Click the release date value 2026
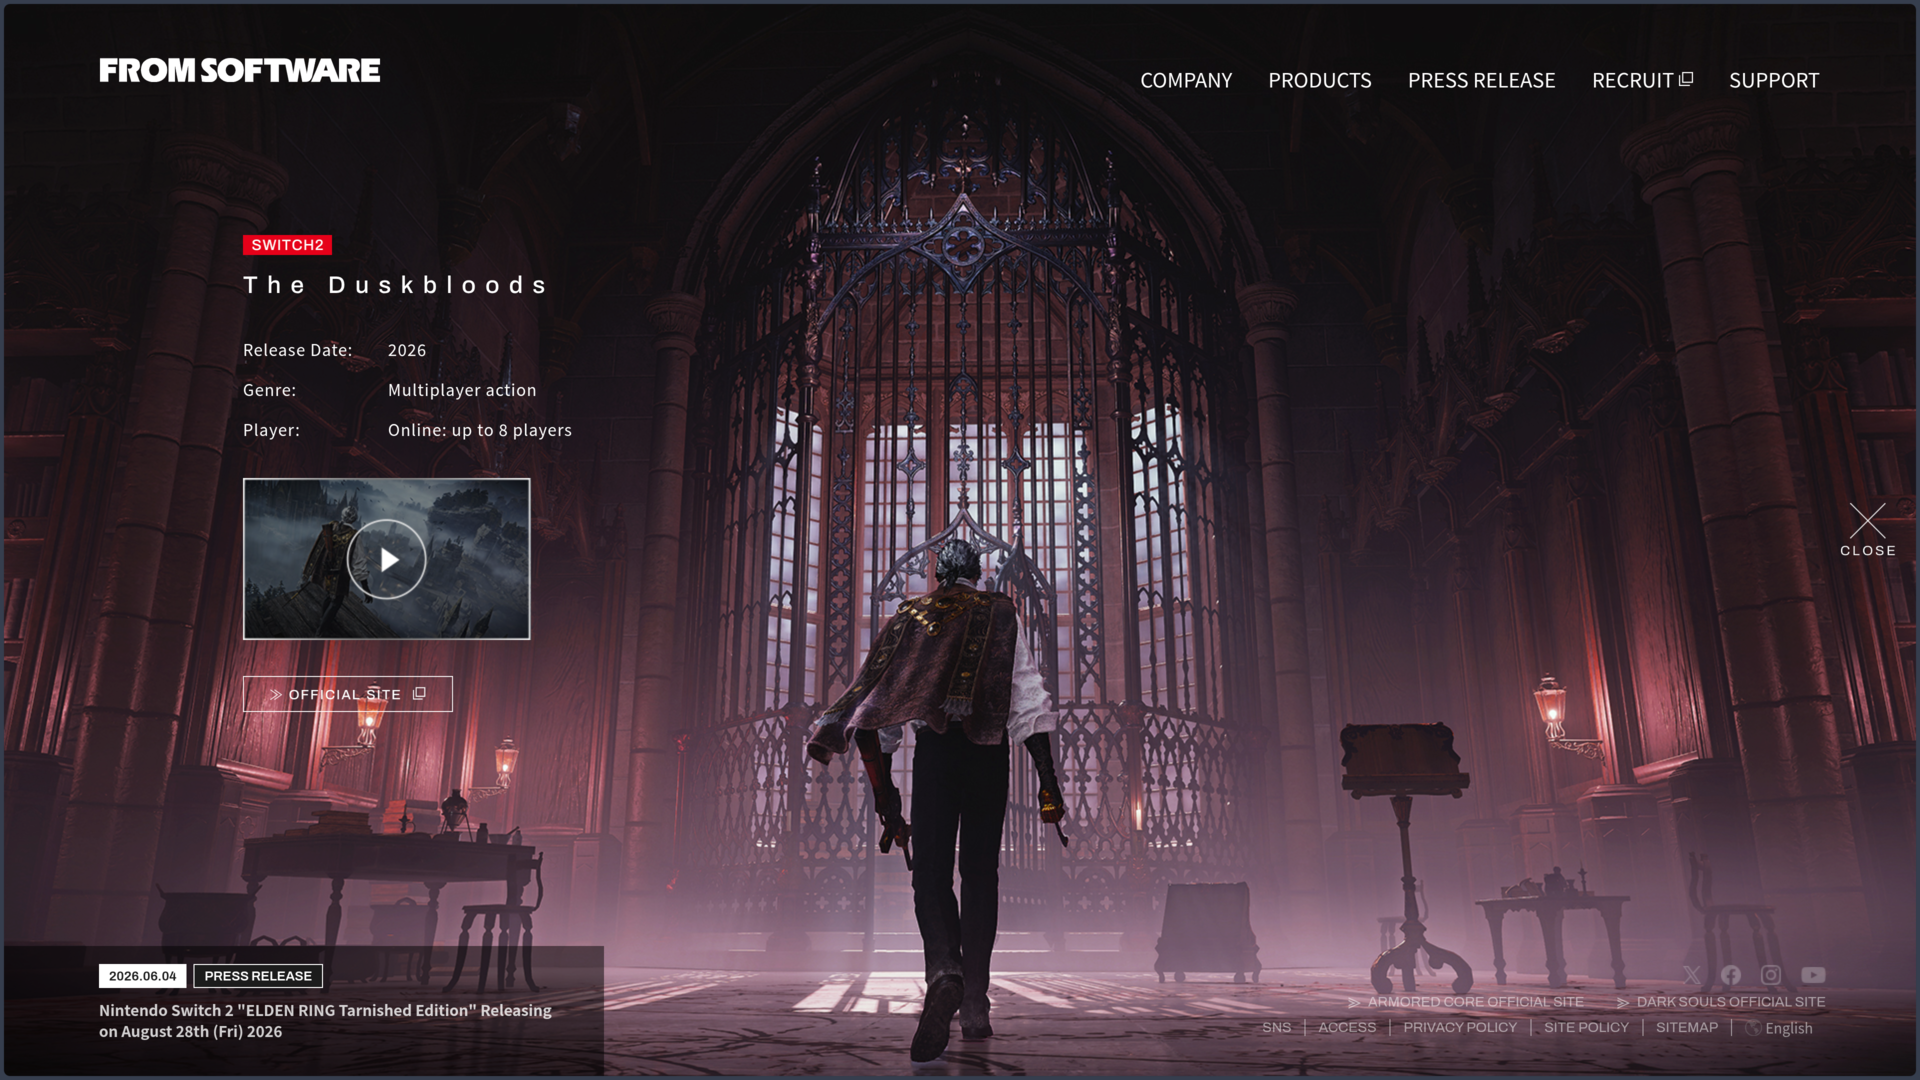This screenshot has width=1920, height=1080. click(407, 350)
